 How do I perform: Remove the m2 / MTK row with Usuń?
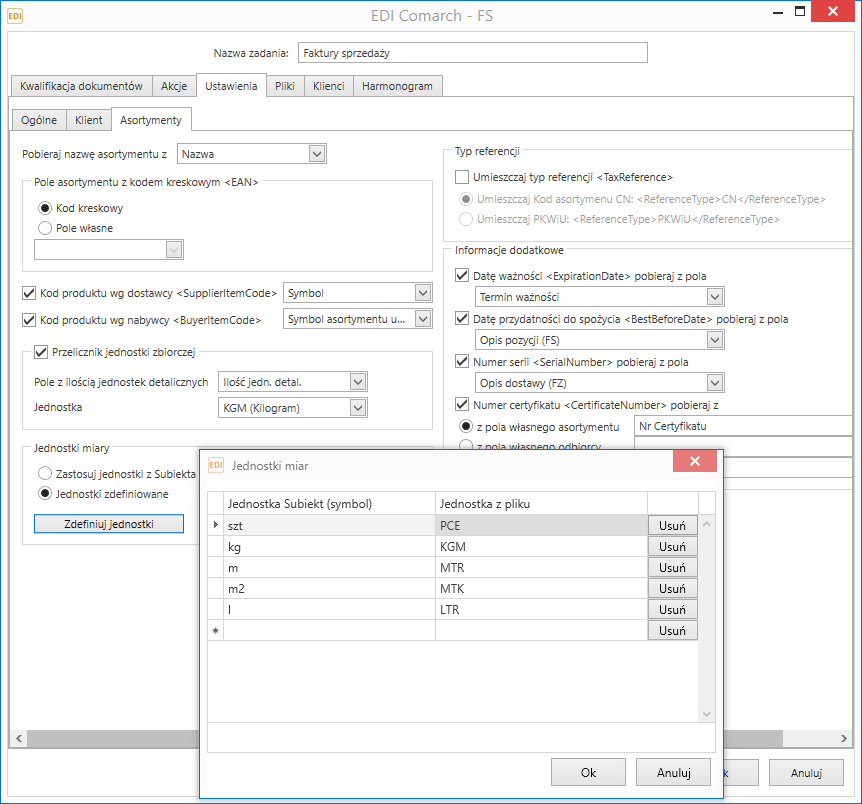coord(672,588)
